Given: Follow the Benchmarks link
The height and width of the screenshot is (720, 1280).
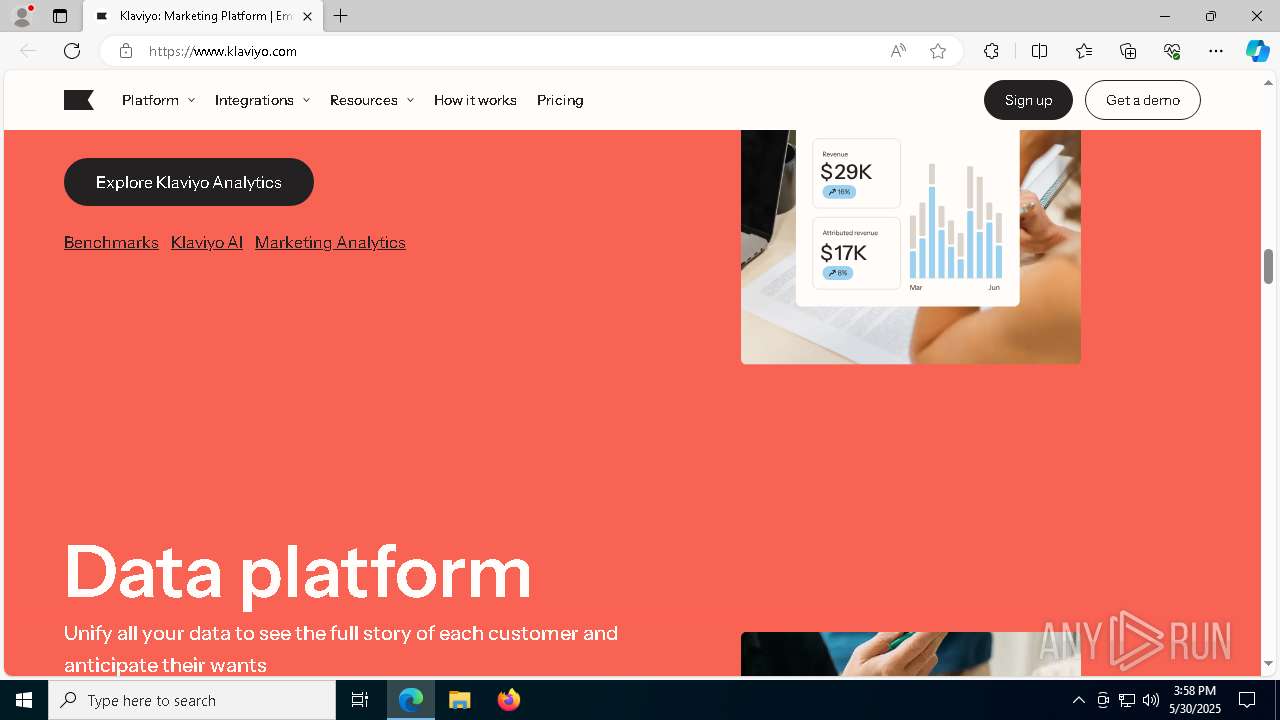Looking at the screenshot, I should (111, 242).
